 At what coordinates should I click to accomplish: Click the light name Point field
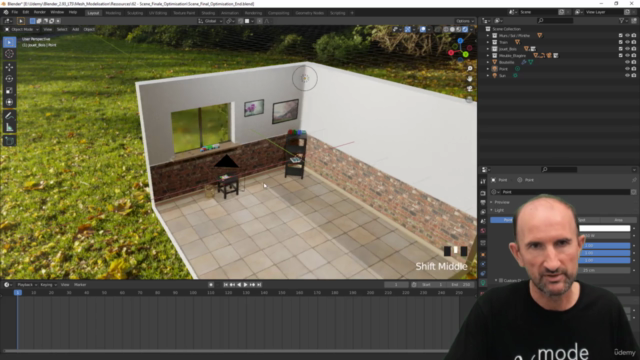tap(565, 192)
